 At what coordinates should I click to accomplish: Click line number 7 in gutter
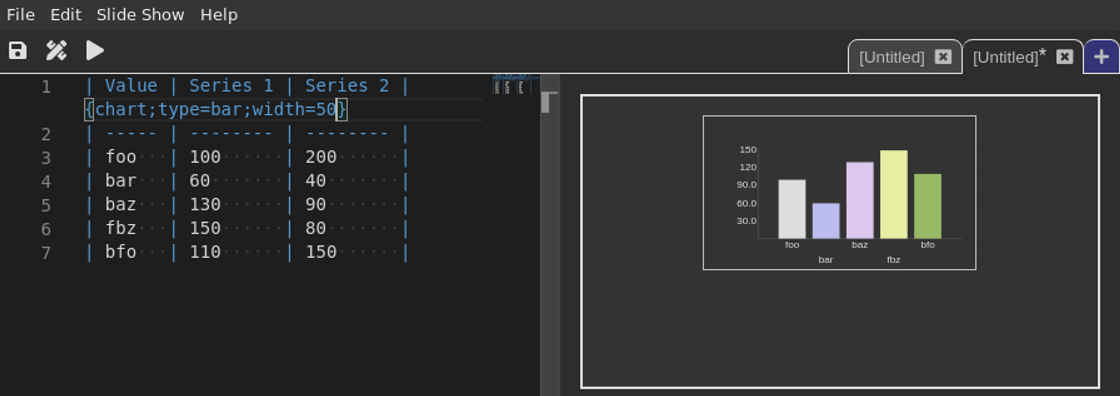tap(46, 252)
